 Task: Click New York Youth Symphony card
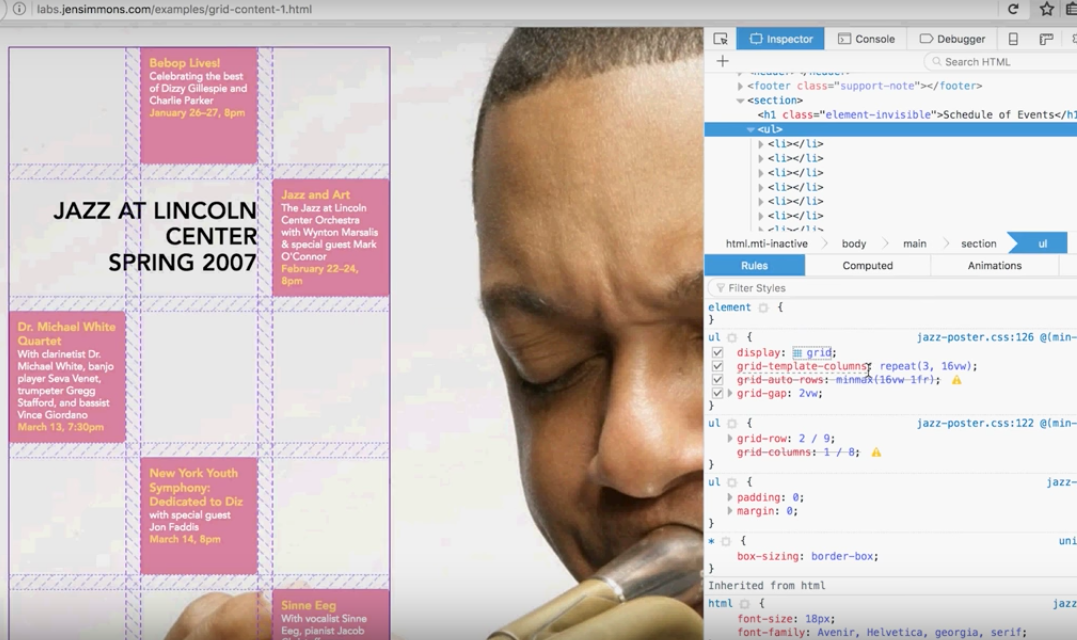click(x=199, y=516)
